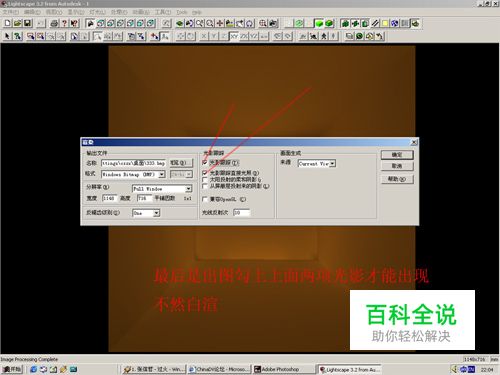500x375 pixels.
Task: Select the black arrow pointer tool
Action: pos(7,36)
